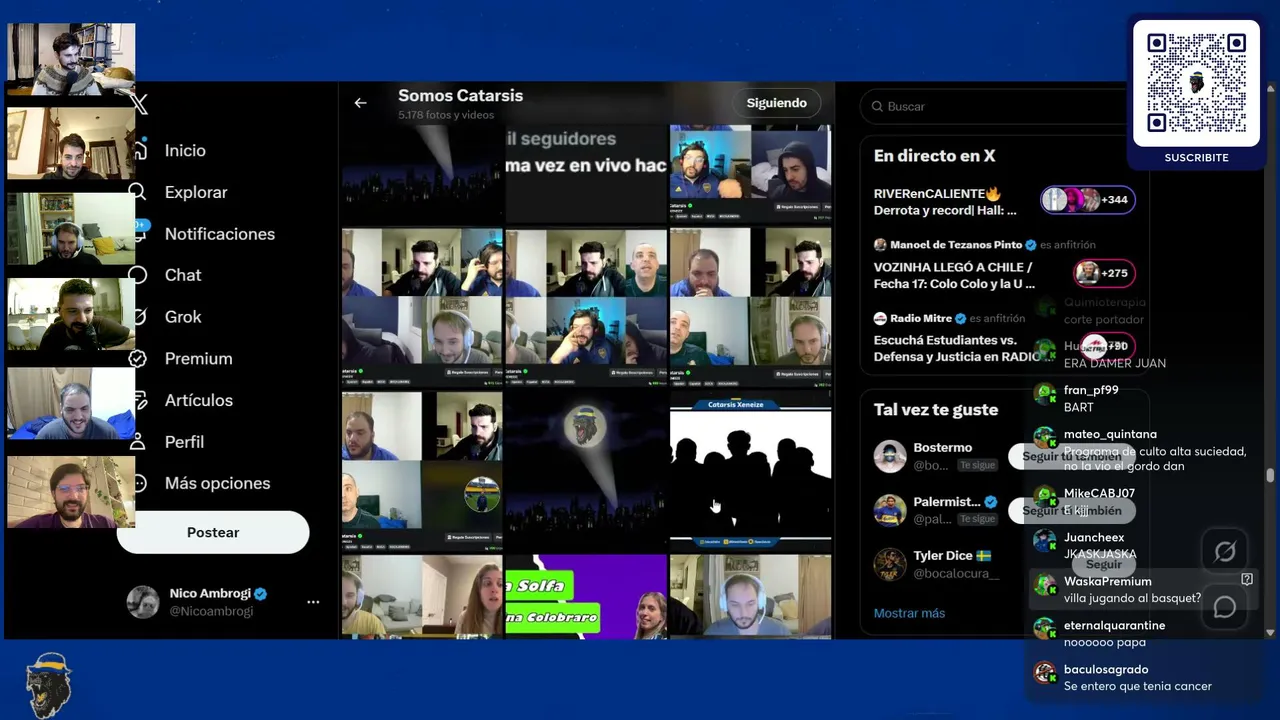The image size is (1280, 720).
Task: Click Juancheex's chat avatar
Action: (1045, 541)
